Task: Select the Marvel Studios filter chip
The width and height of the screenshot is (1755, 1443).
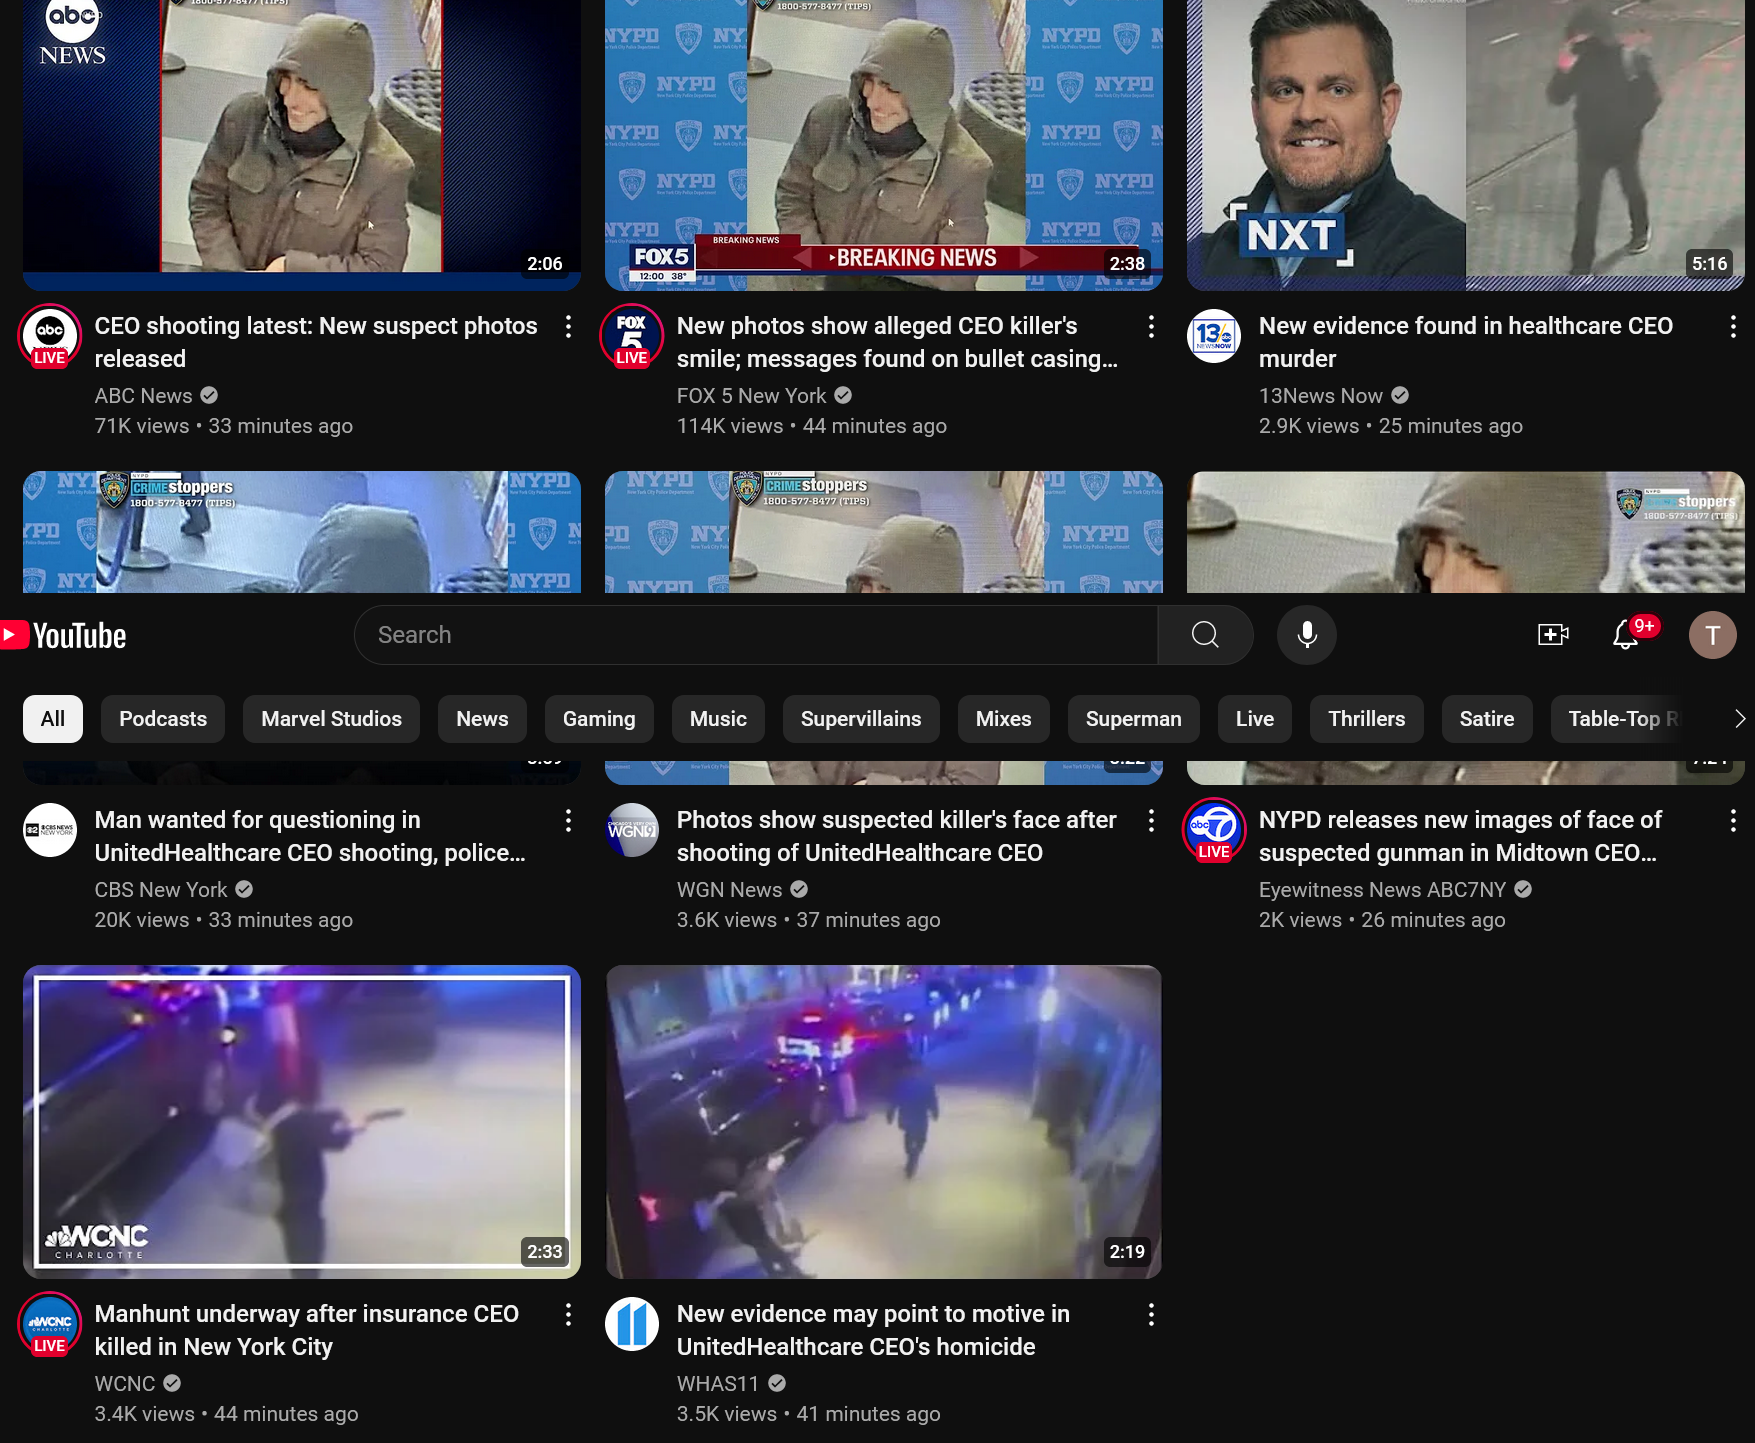Action: point(331,719)
